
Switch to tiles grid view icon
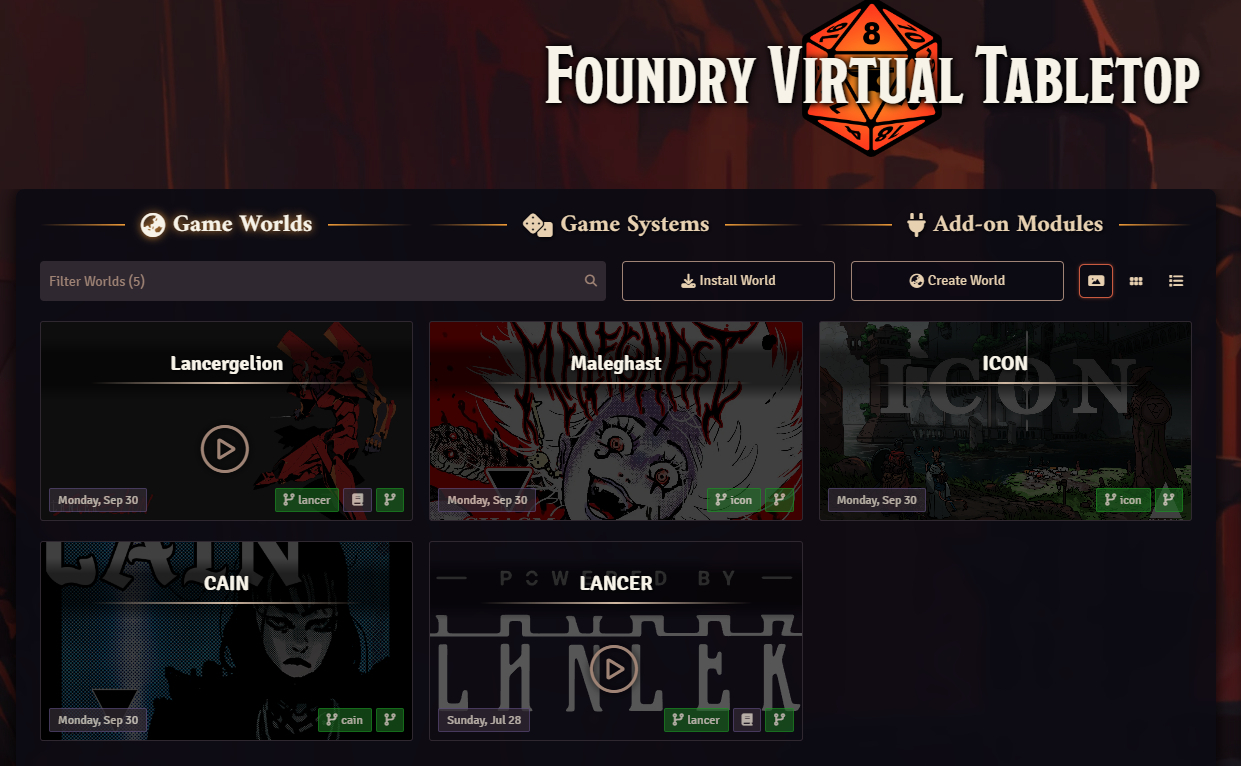tap(1136, 281)
